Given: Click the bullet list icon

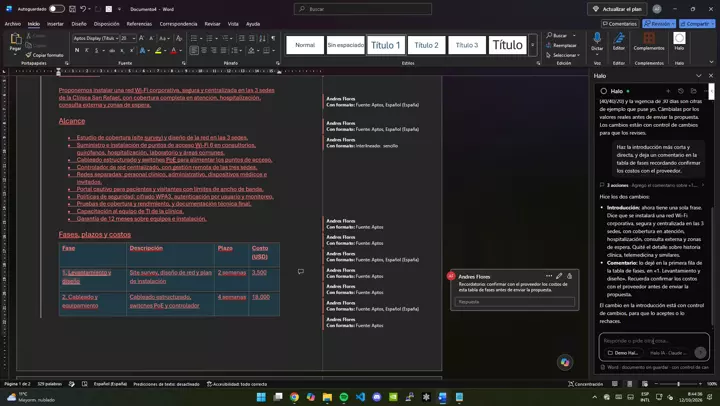Looking at the screenshot, I should [x=194, y=38].
